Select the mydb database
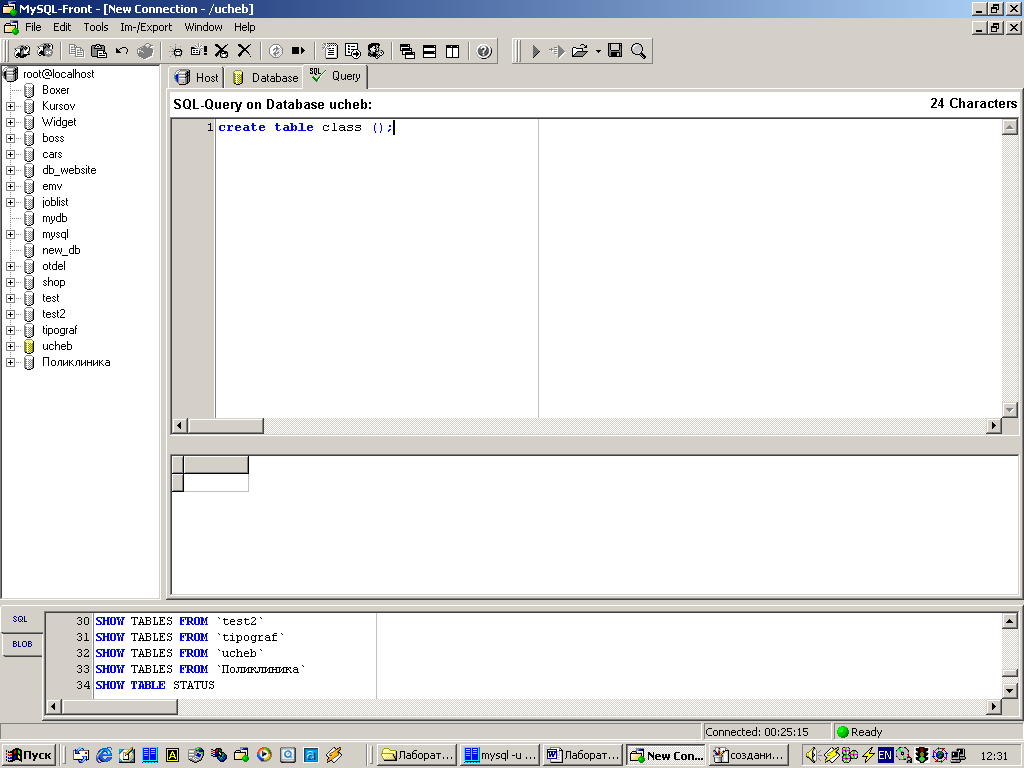Viewport: 1024px width, 768px height. (x=55, y=218)
